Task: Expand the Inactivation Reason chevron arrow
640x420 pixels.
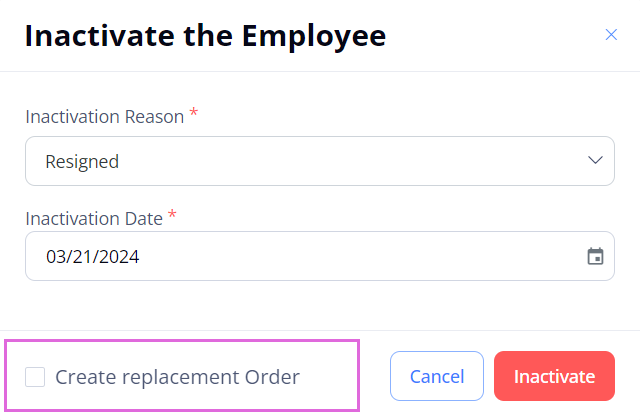Action: (x=595, y=160)
